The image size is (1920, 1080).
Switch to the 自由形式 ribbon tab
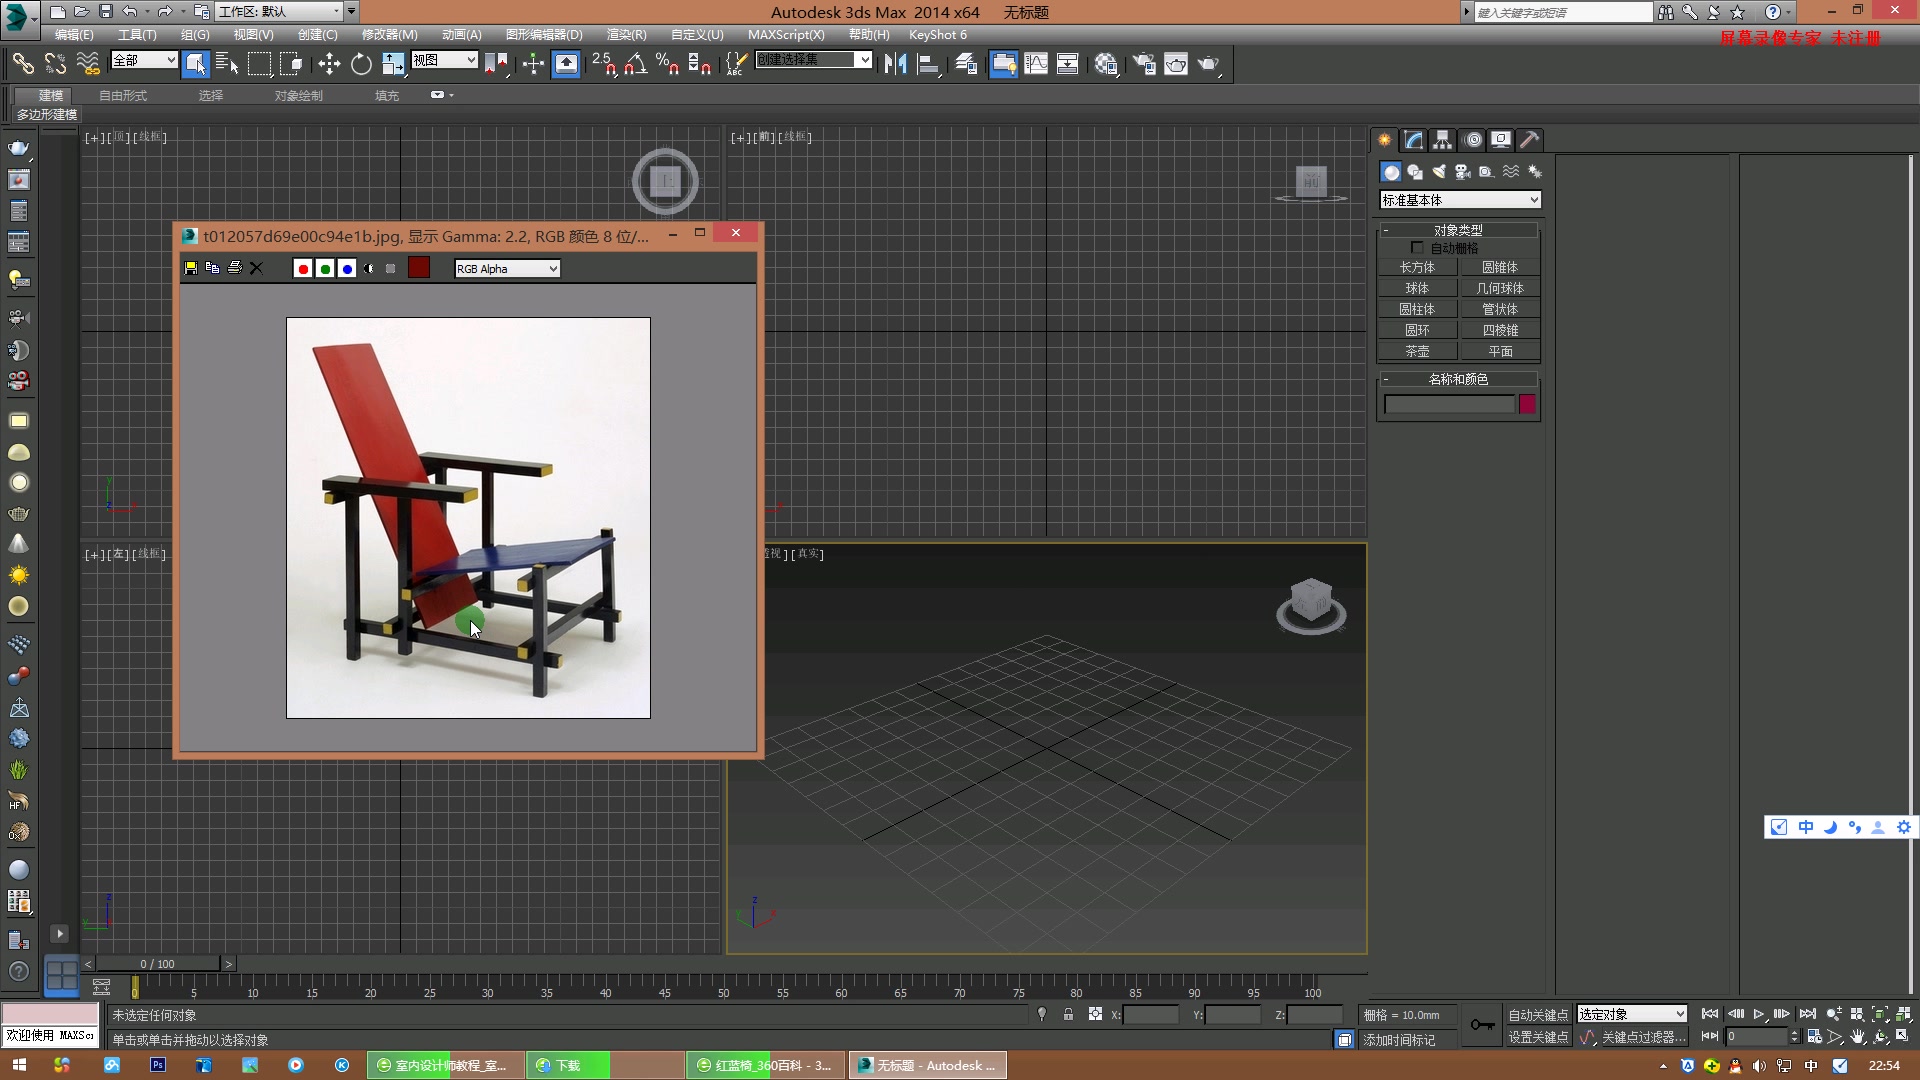click(123, 96)
